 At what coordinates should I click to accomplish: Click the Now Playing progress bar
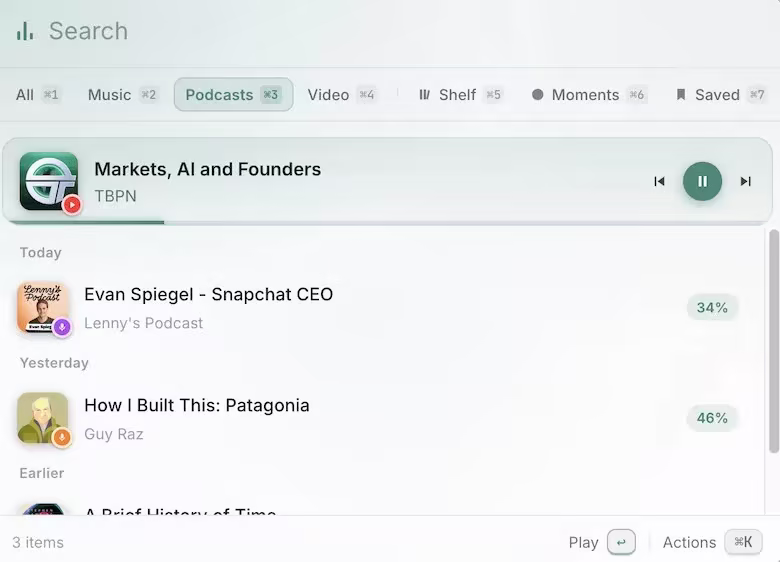pyautogui.click(x=388, y=222)
